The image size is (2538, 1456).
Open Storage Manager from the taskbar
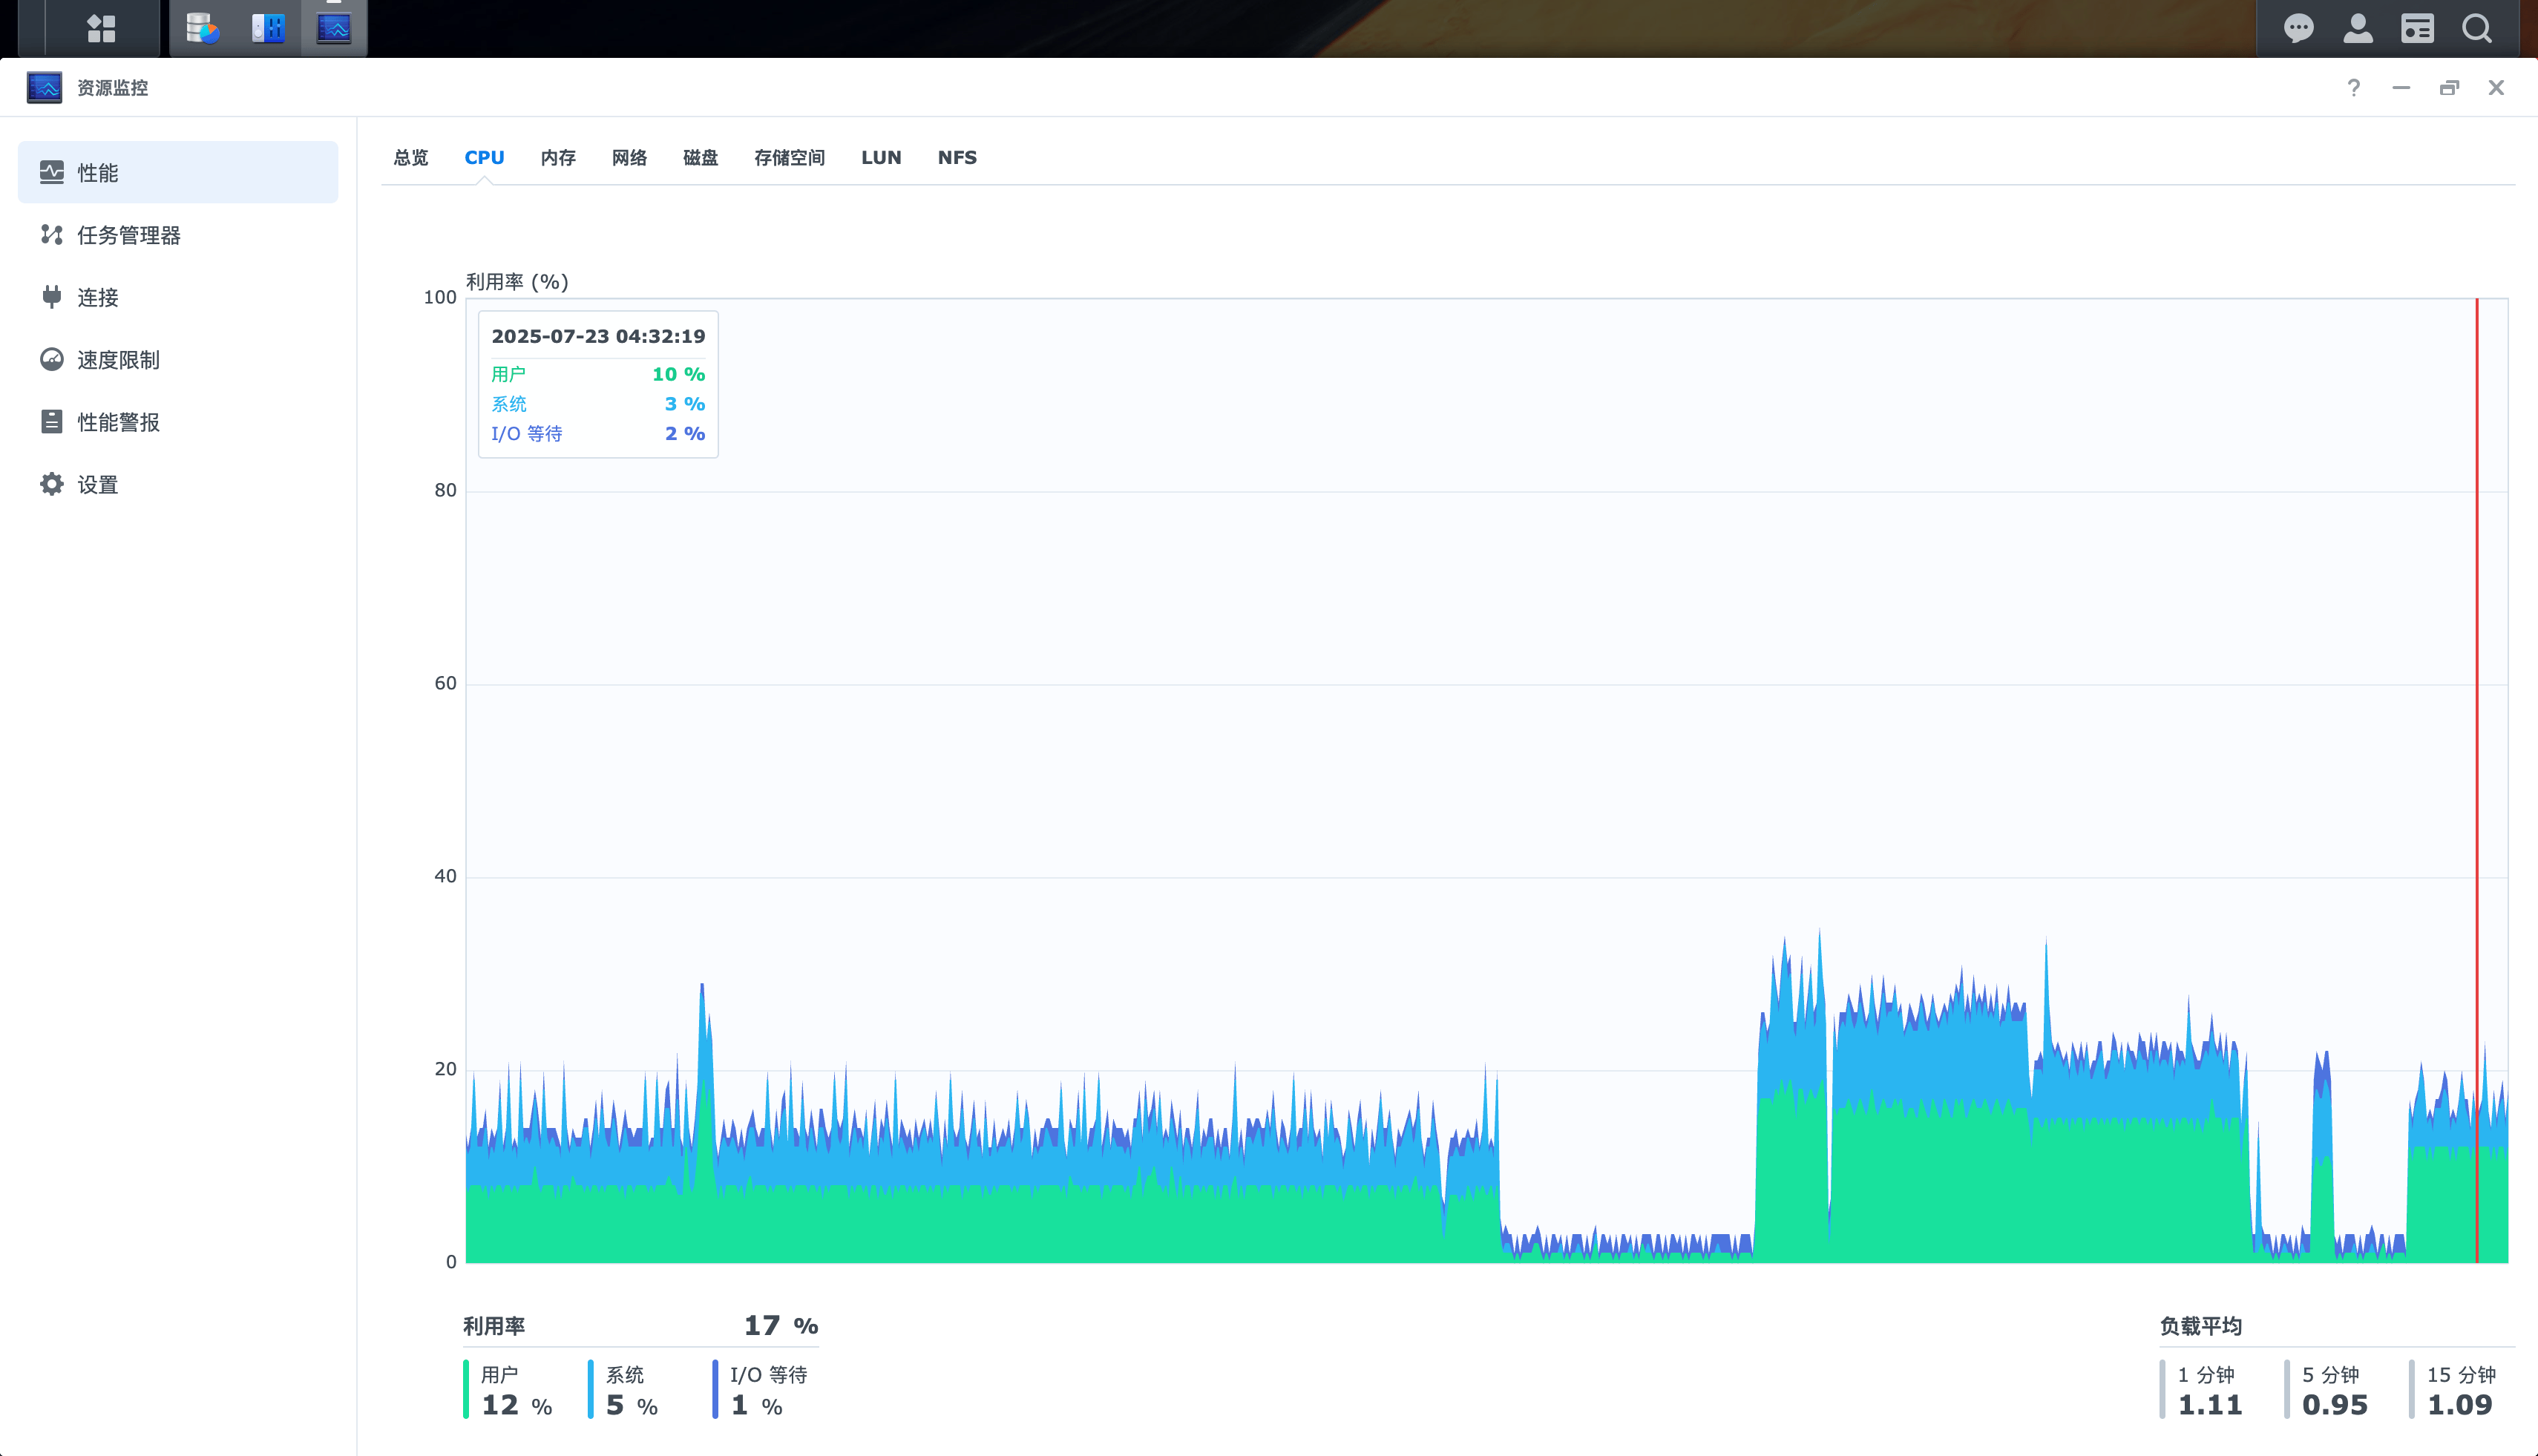pyautogui.click(x=203, y=28)
